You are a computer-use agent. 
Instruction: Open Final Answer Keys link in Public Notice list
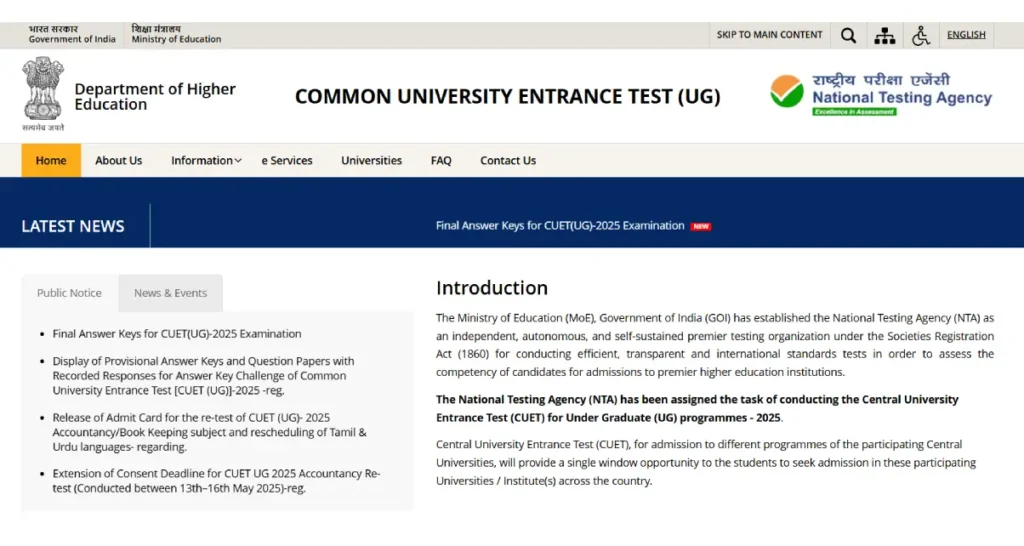177,334
